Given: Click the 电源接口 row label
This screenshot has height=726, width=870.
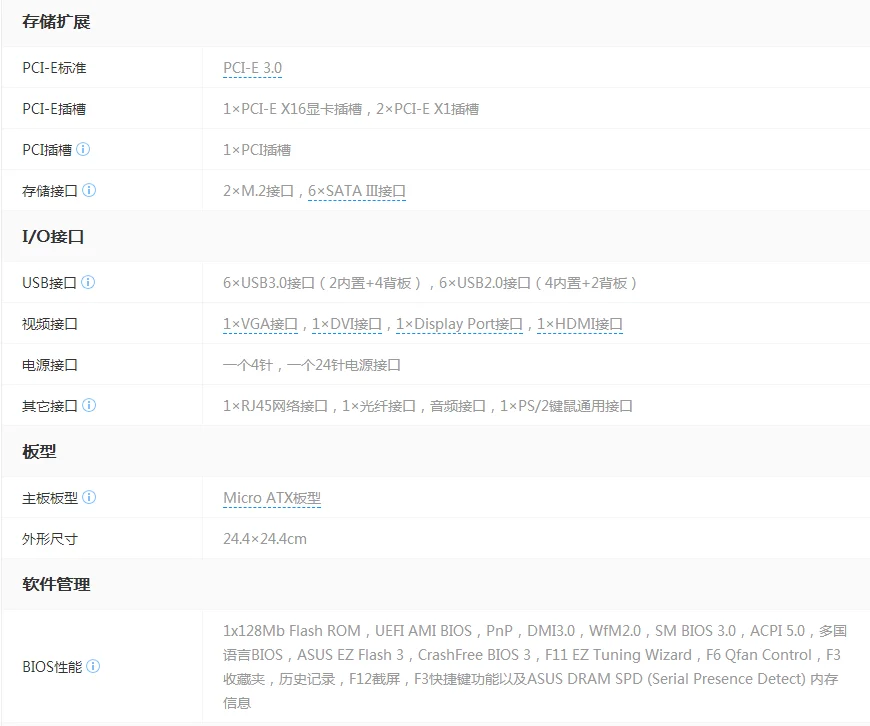Looking at the screenshot, I should 49,365.
